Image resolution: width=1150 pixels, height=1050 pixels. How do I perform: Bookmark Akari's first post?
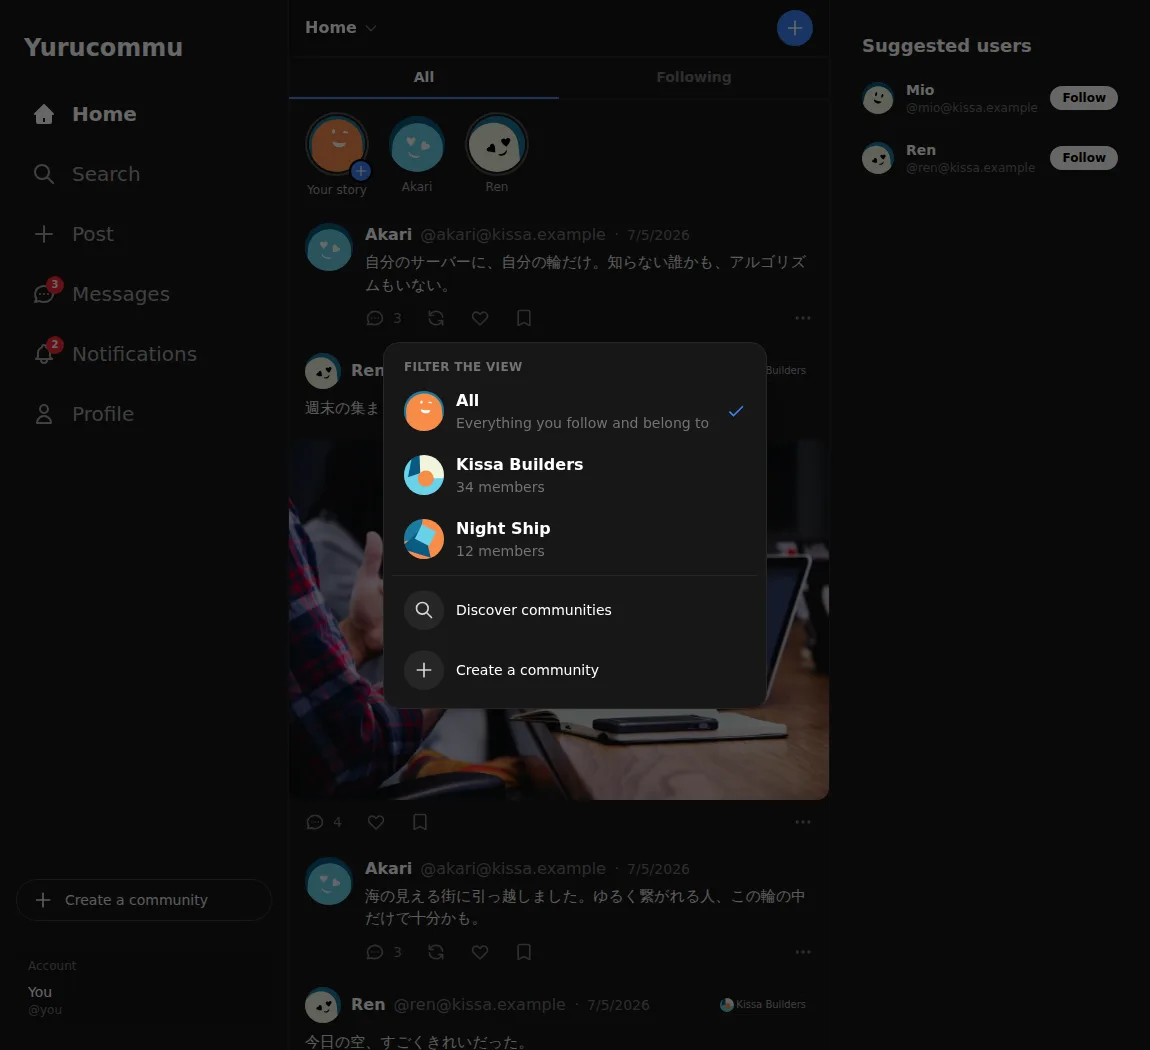[x=524, y=318]
